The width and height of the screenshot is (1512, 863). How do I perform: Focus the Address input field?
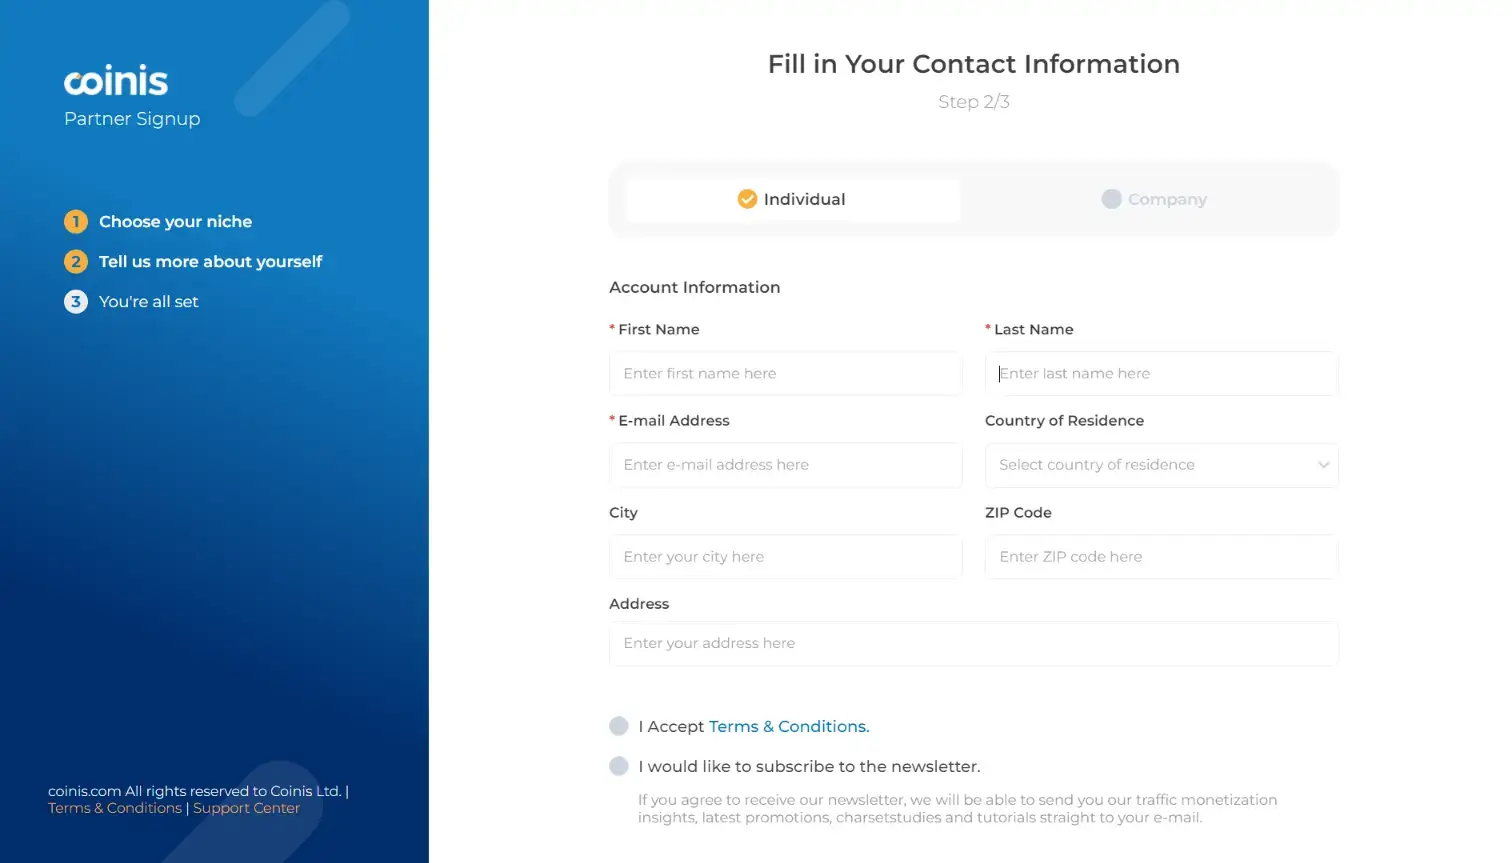(973, 644)
